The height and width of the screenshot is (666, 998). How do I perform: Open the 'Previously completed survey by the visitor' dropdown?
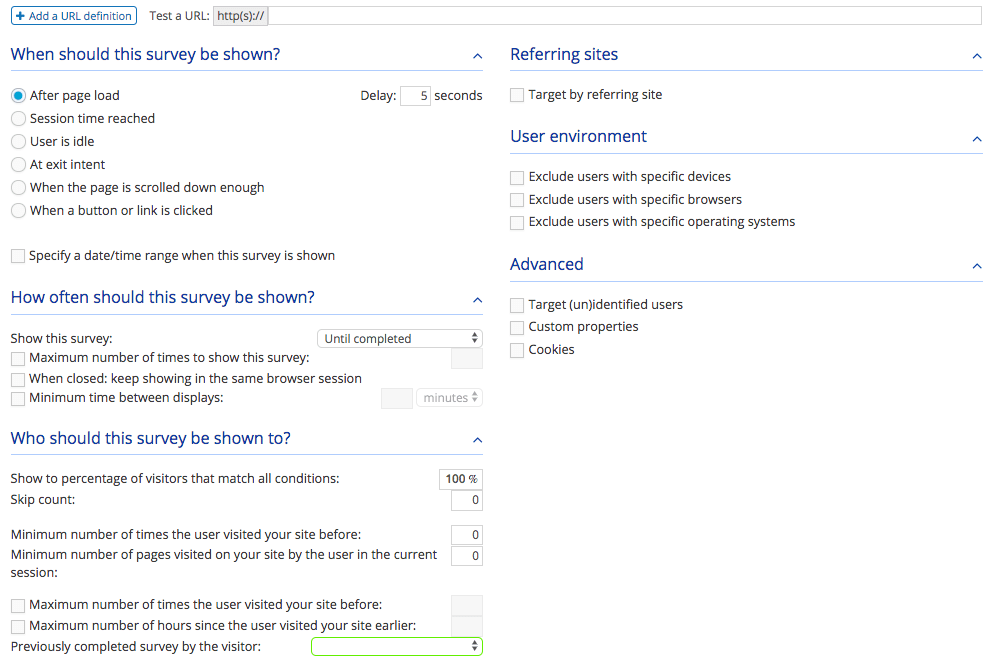397,647
